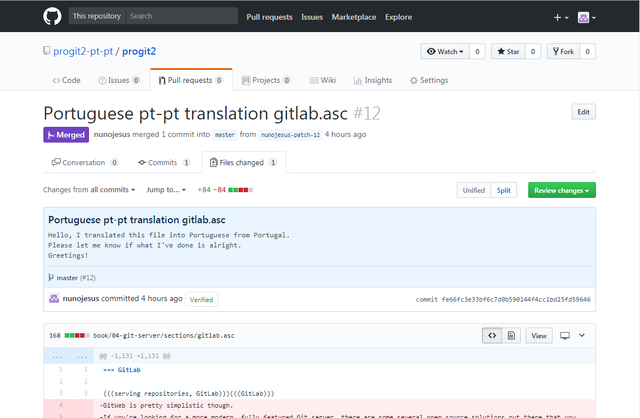Open nunojesus link in commit line
The image size is (640, 418).
click(x=81, y=298)
